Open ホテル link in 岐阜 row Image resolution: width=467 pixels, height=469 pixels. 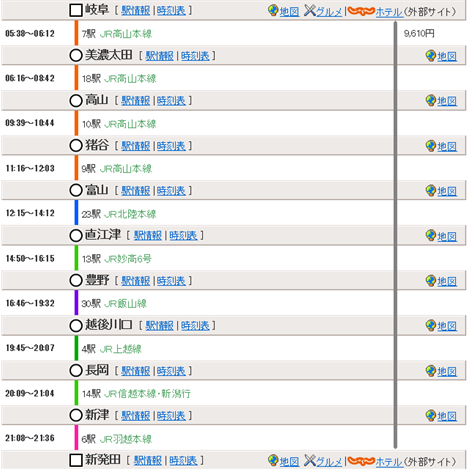click(x=389, y=12)
